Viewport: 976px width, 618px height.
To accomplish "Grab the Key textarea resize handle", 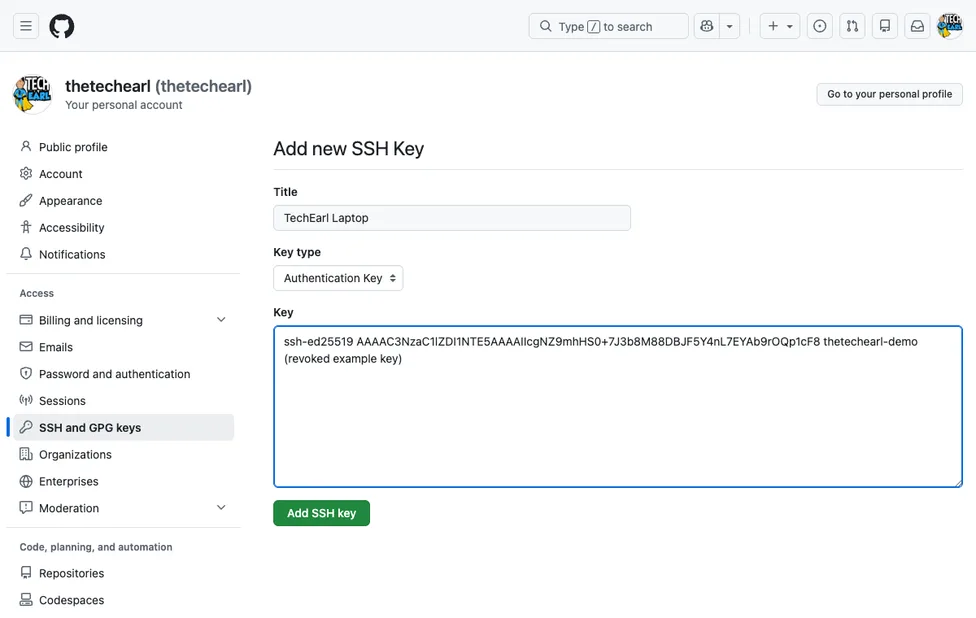I will tap(958, 483).
